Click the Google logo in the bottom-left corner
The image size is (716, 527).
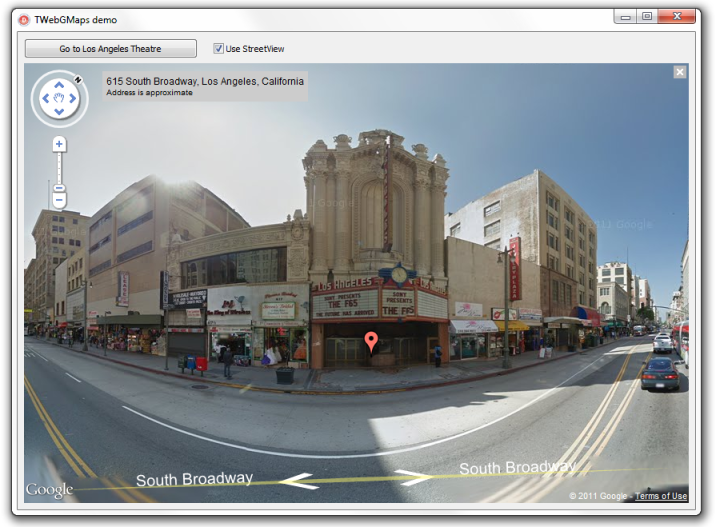(x=49, y=490)
